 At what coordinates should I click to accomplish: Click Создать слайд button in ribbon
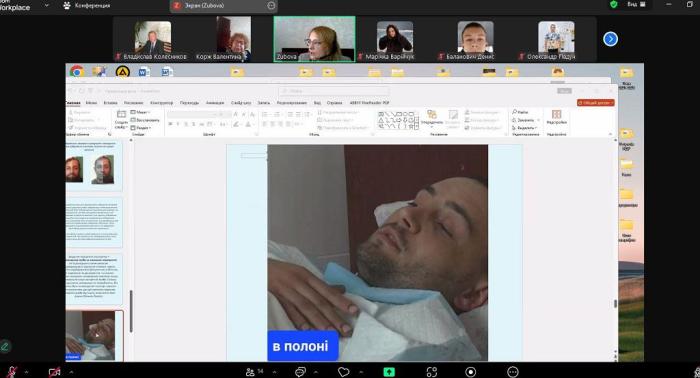click(121, 119)
